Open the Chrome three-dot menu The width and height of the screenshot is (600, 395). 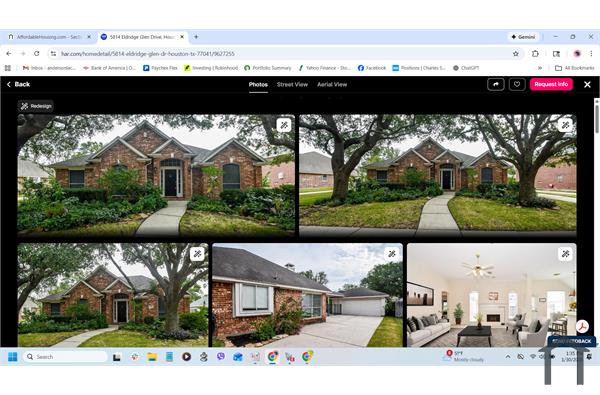[x=591, y=54]
